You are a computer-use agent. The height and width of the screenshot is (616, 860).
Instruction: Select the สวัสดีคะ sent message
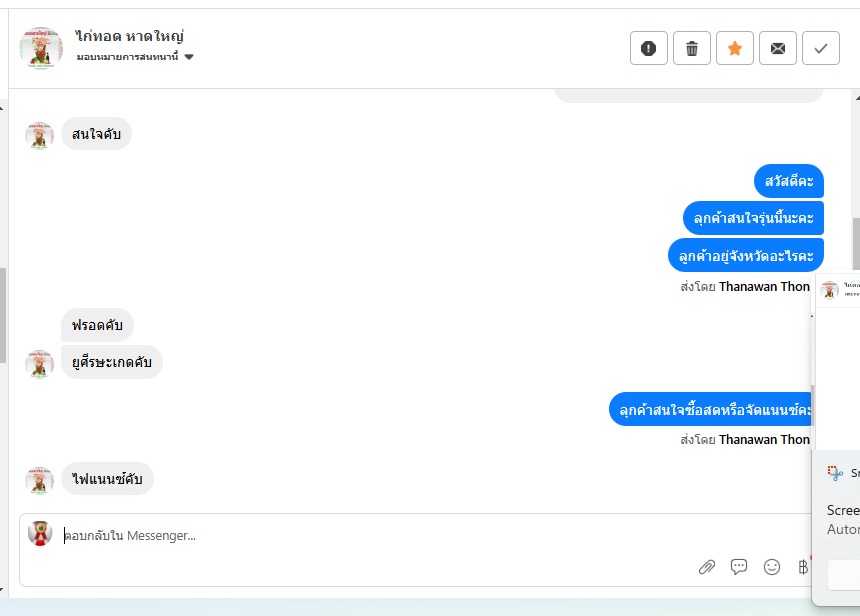(788, 181)
